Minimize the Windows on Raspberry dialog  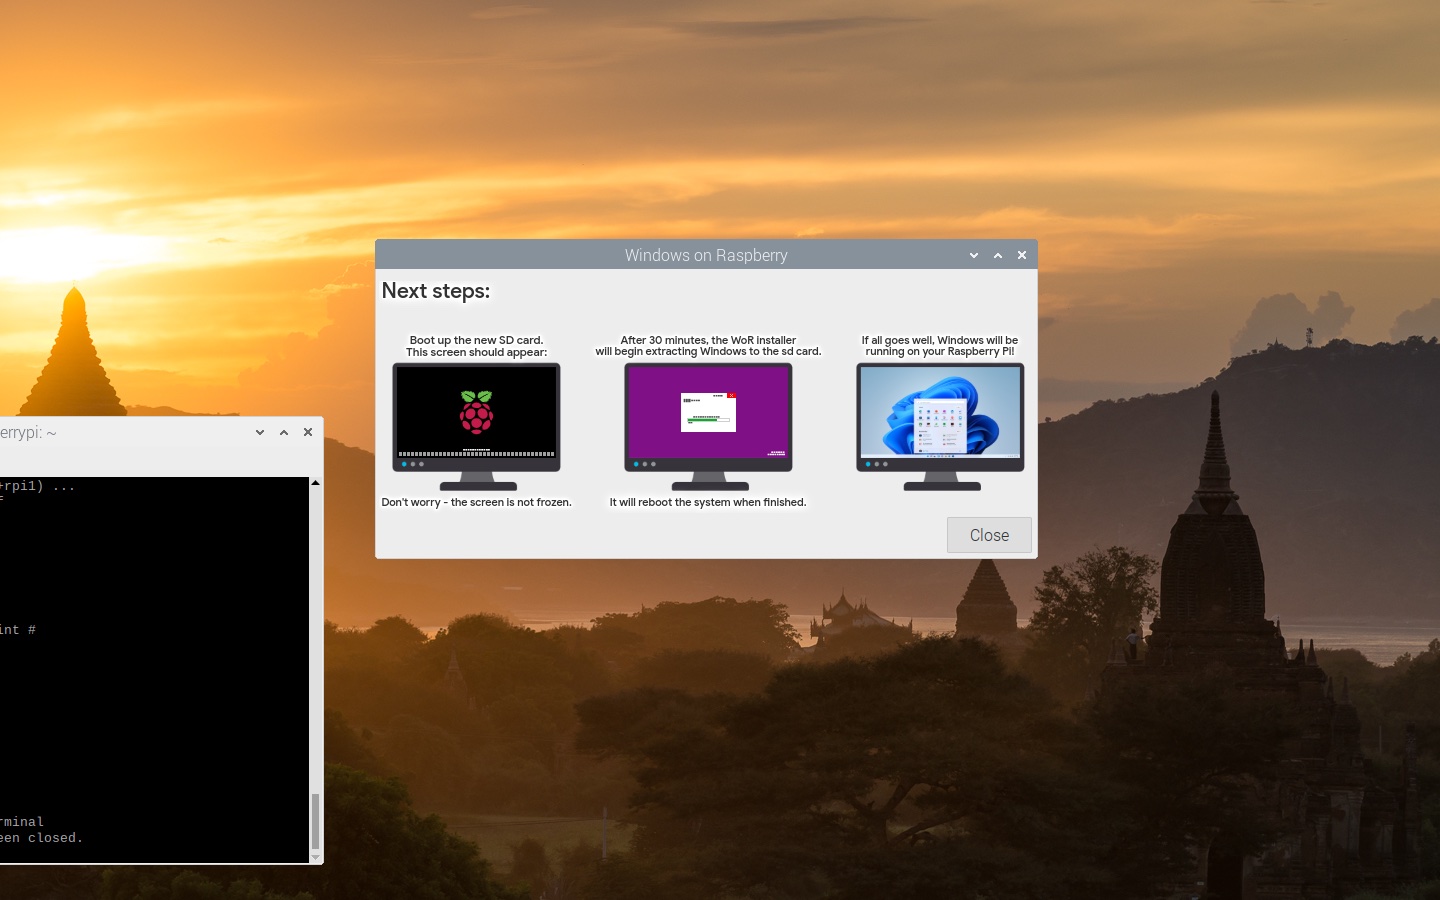click(973, 255)
